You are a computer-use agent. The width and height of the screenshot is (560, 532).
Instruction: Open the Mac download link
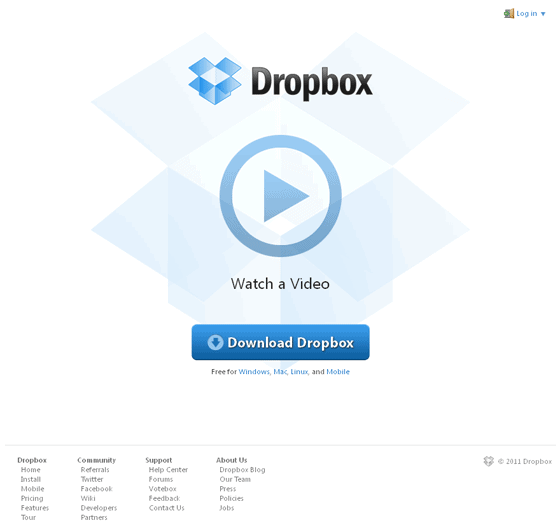[280, 372]
